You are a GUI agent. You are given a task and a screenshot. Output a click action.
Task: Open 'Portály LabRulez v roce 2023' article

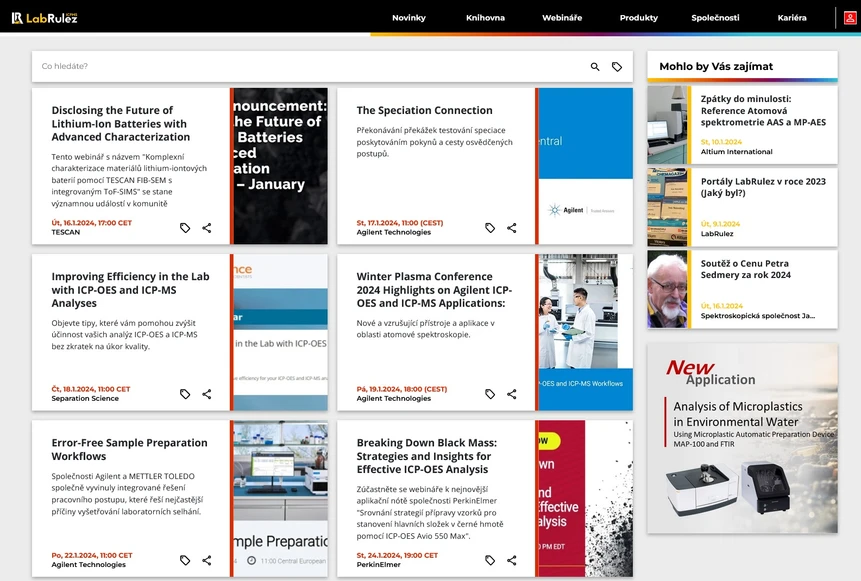(x=763, y=187)
